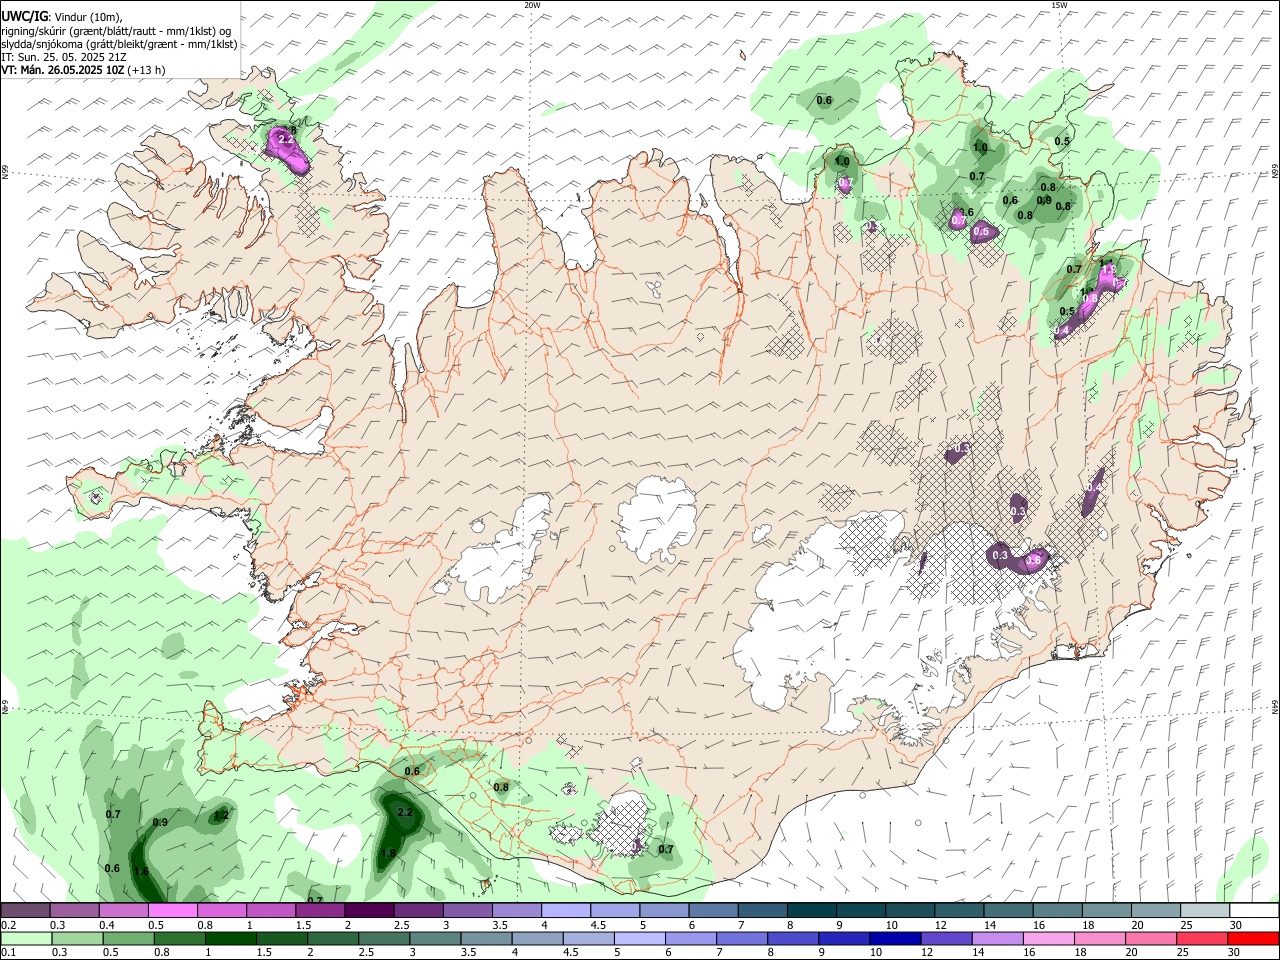
Task: Click the lightest green 0.1 rain legend swatch
Action: pyautogui.click(x=26, y=939)
